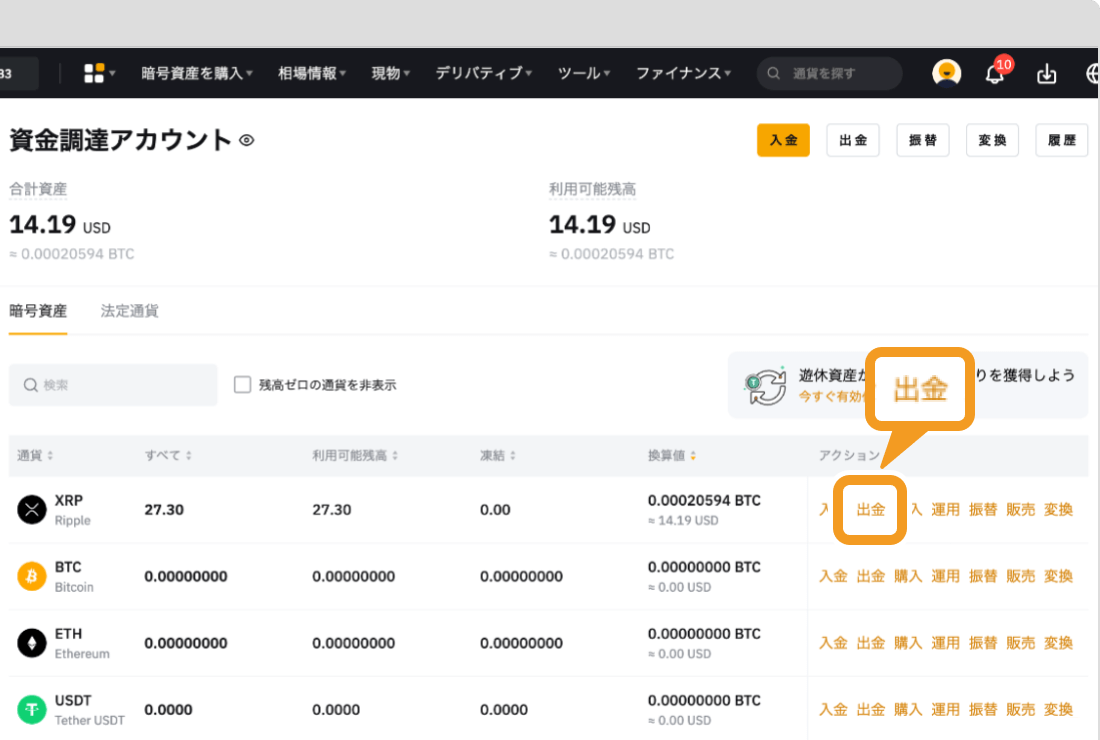Click 変換 in the XRP row
The width and height of the screenshot is (1100, 740).
(x=1058, y=510)
